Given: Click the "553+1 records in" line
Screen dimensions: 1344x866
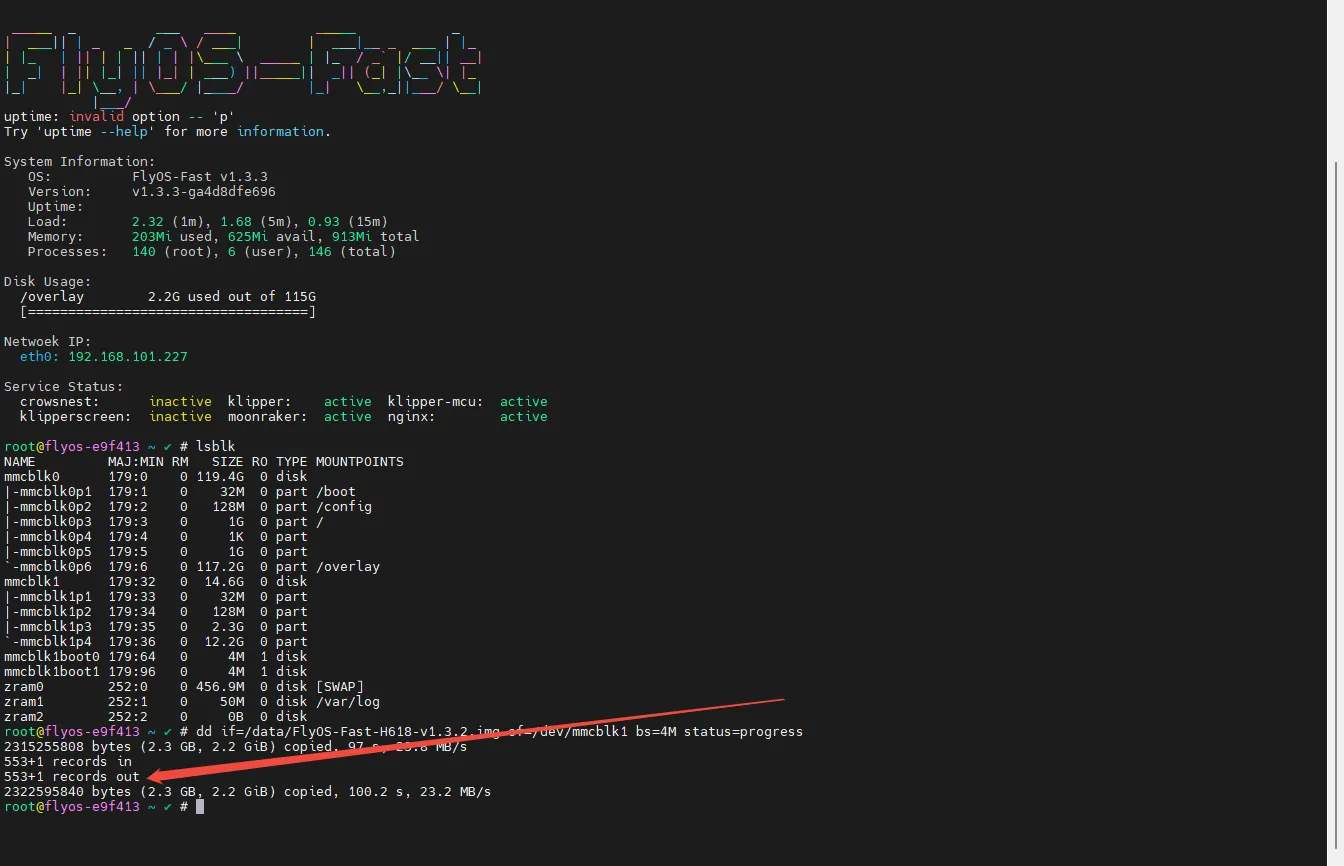Looking at the screenshot, I should (x=68, y=762).
